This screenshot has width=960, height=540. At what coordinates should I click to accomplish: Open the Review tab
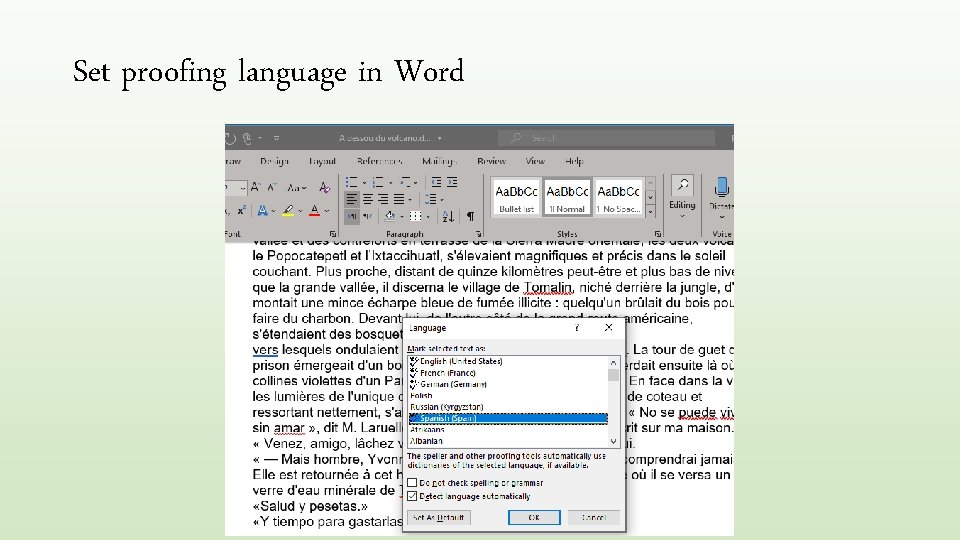(491, 161)
